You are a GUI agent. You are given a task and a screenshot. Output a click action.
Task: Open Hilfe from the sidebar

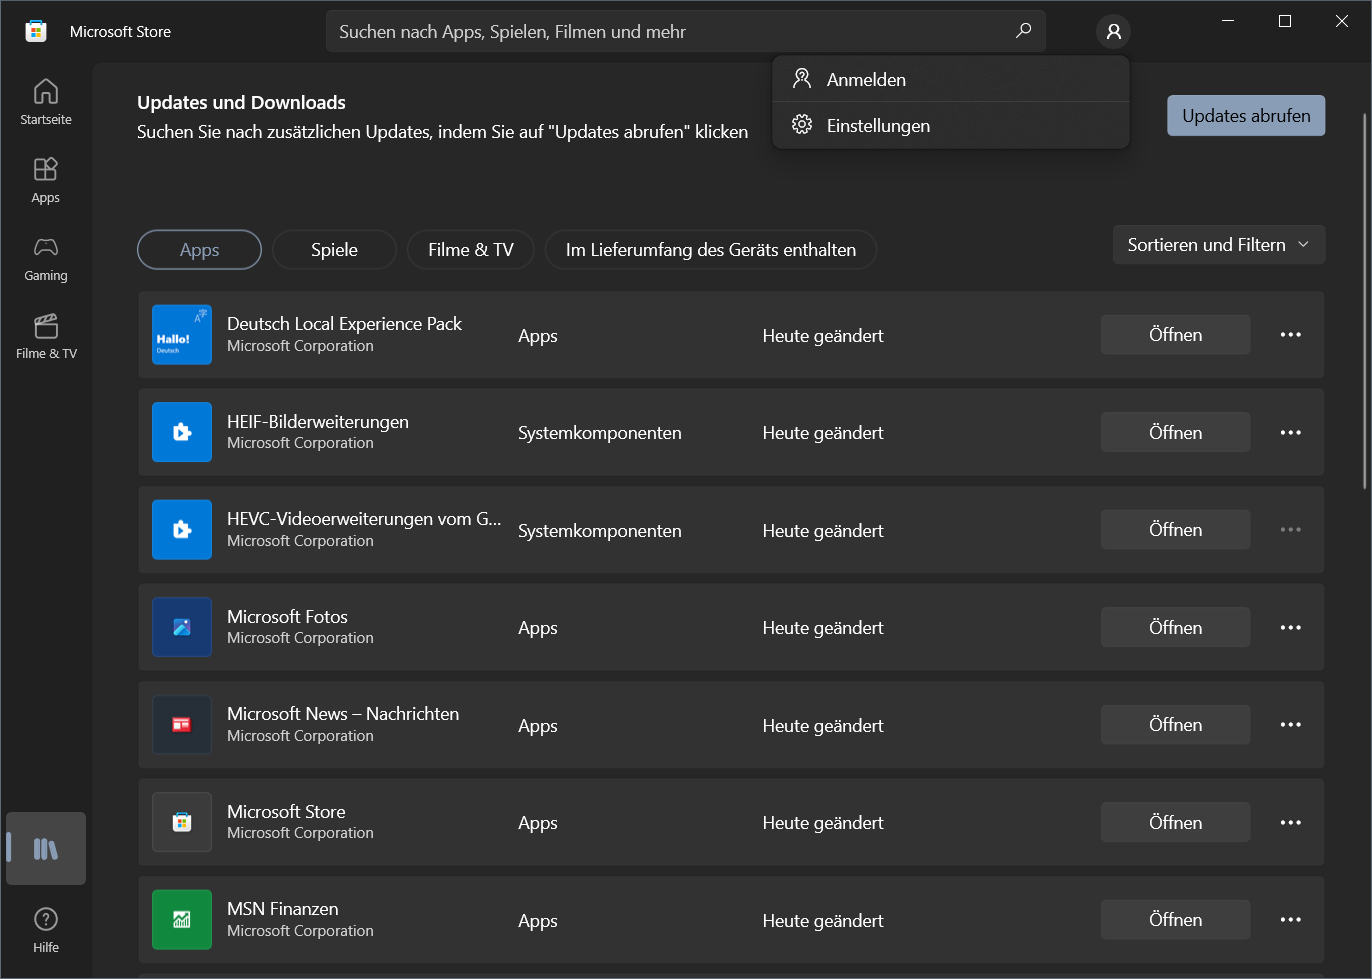pyautogui.click(x=46, y=930)
